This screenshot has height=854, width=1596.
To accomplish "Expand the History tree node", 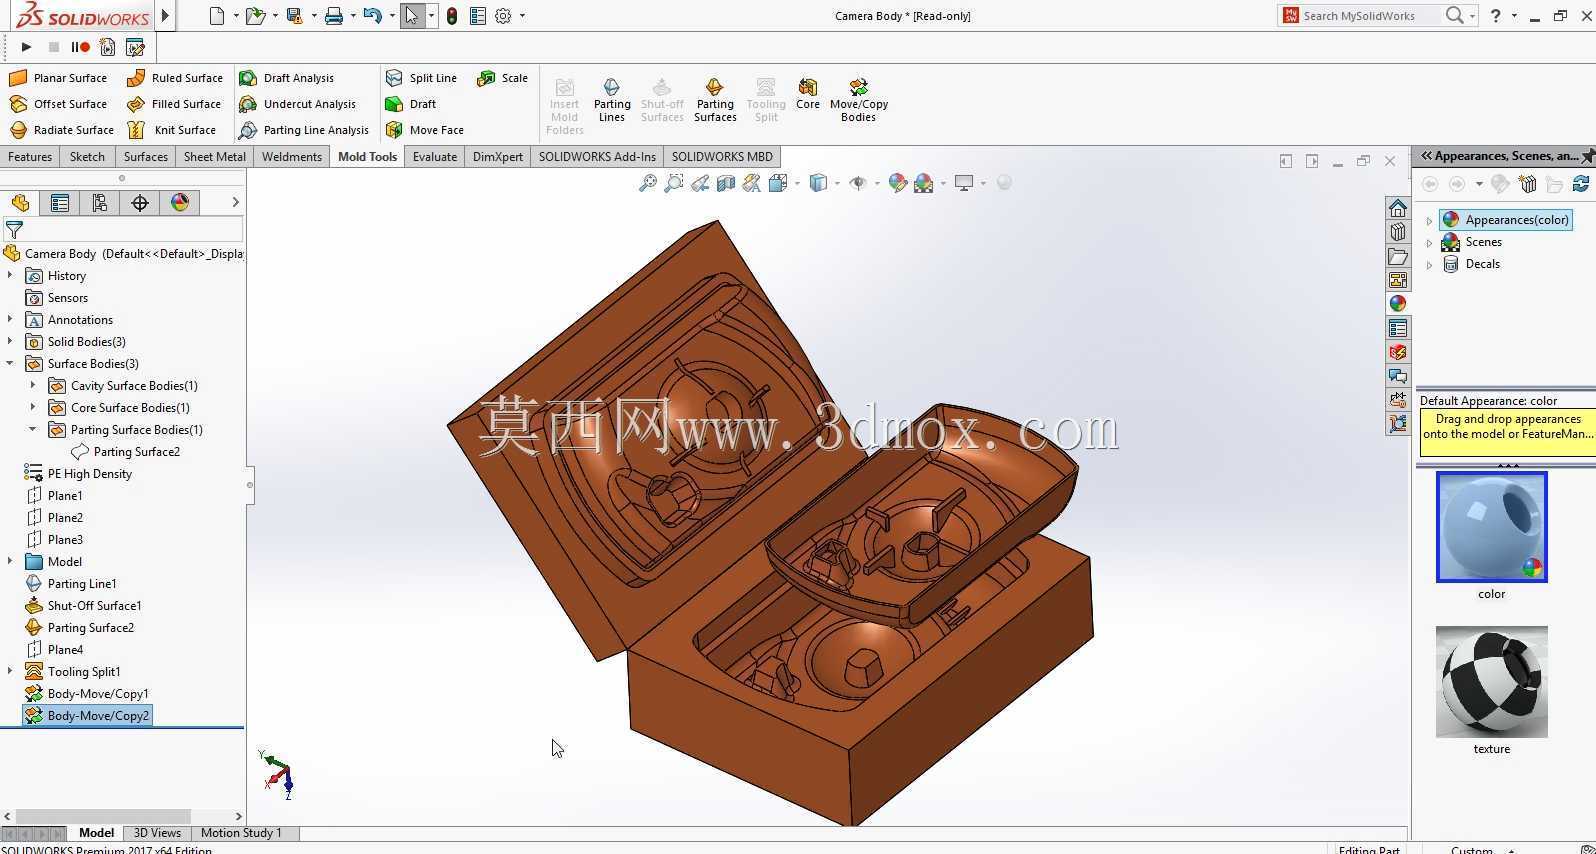I will pyautogui.click(x=10, y=276).
